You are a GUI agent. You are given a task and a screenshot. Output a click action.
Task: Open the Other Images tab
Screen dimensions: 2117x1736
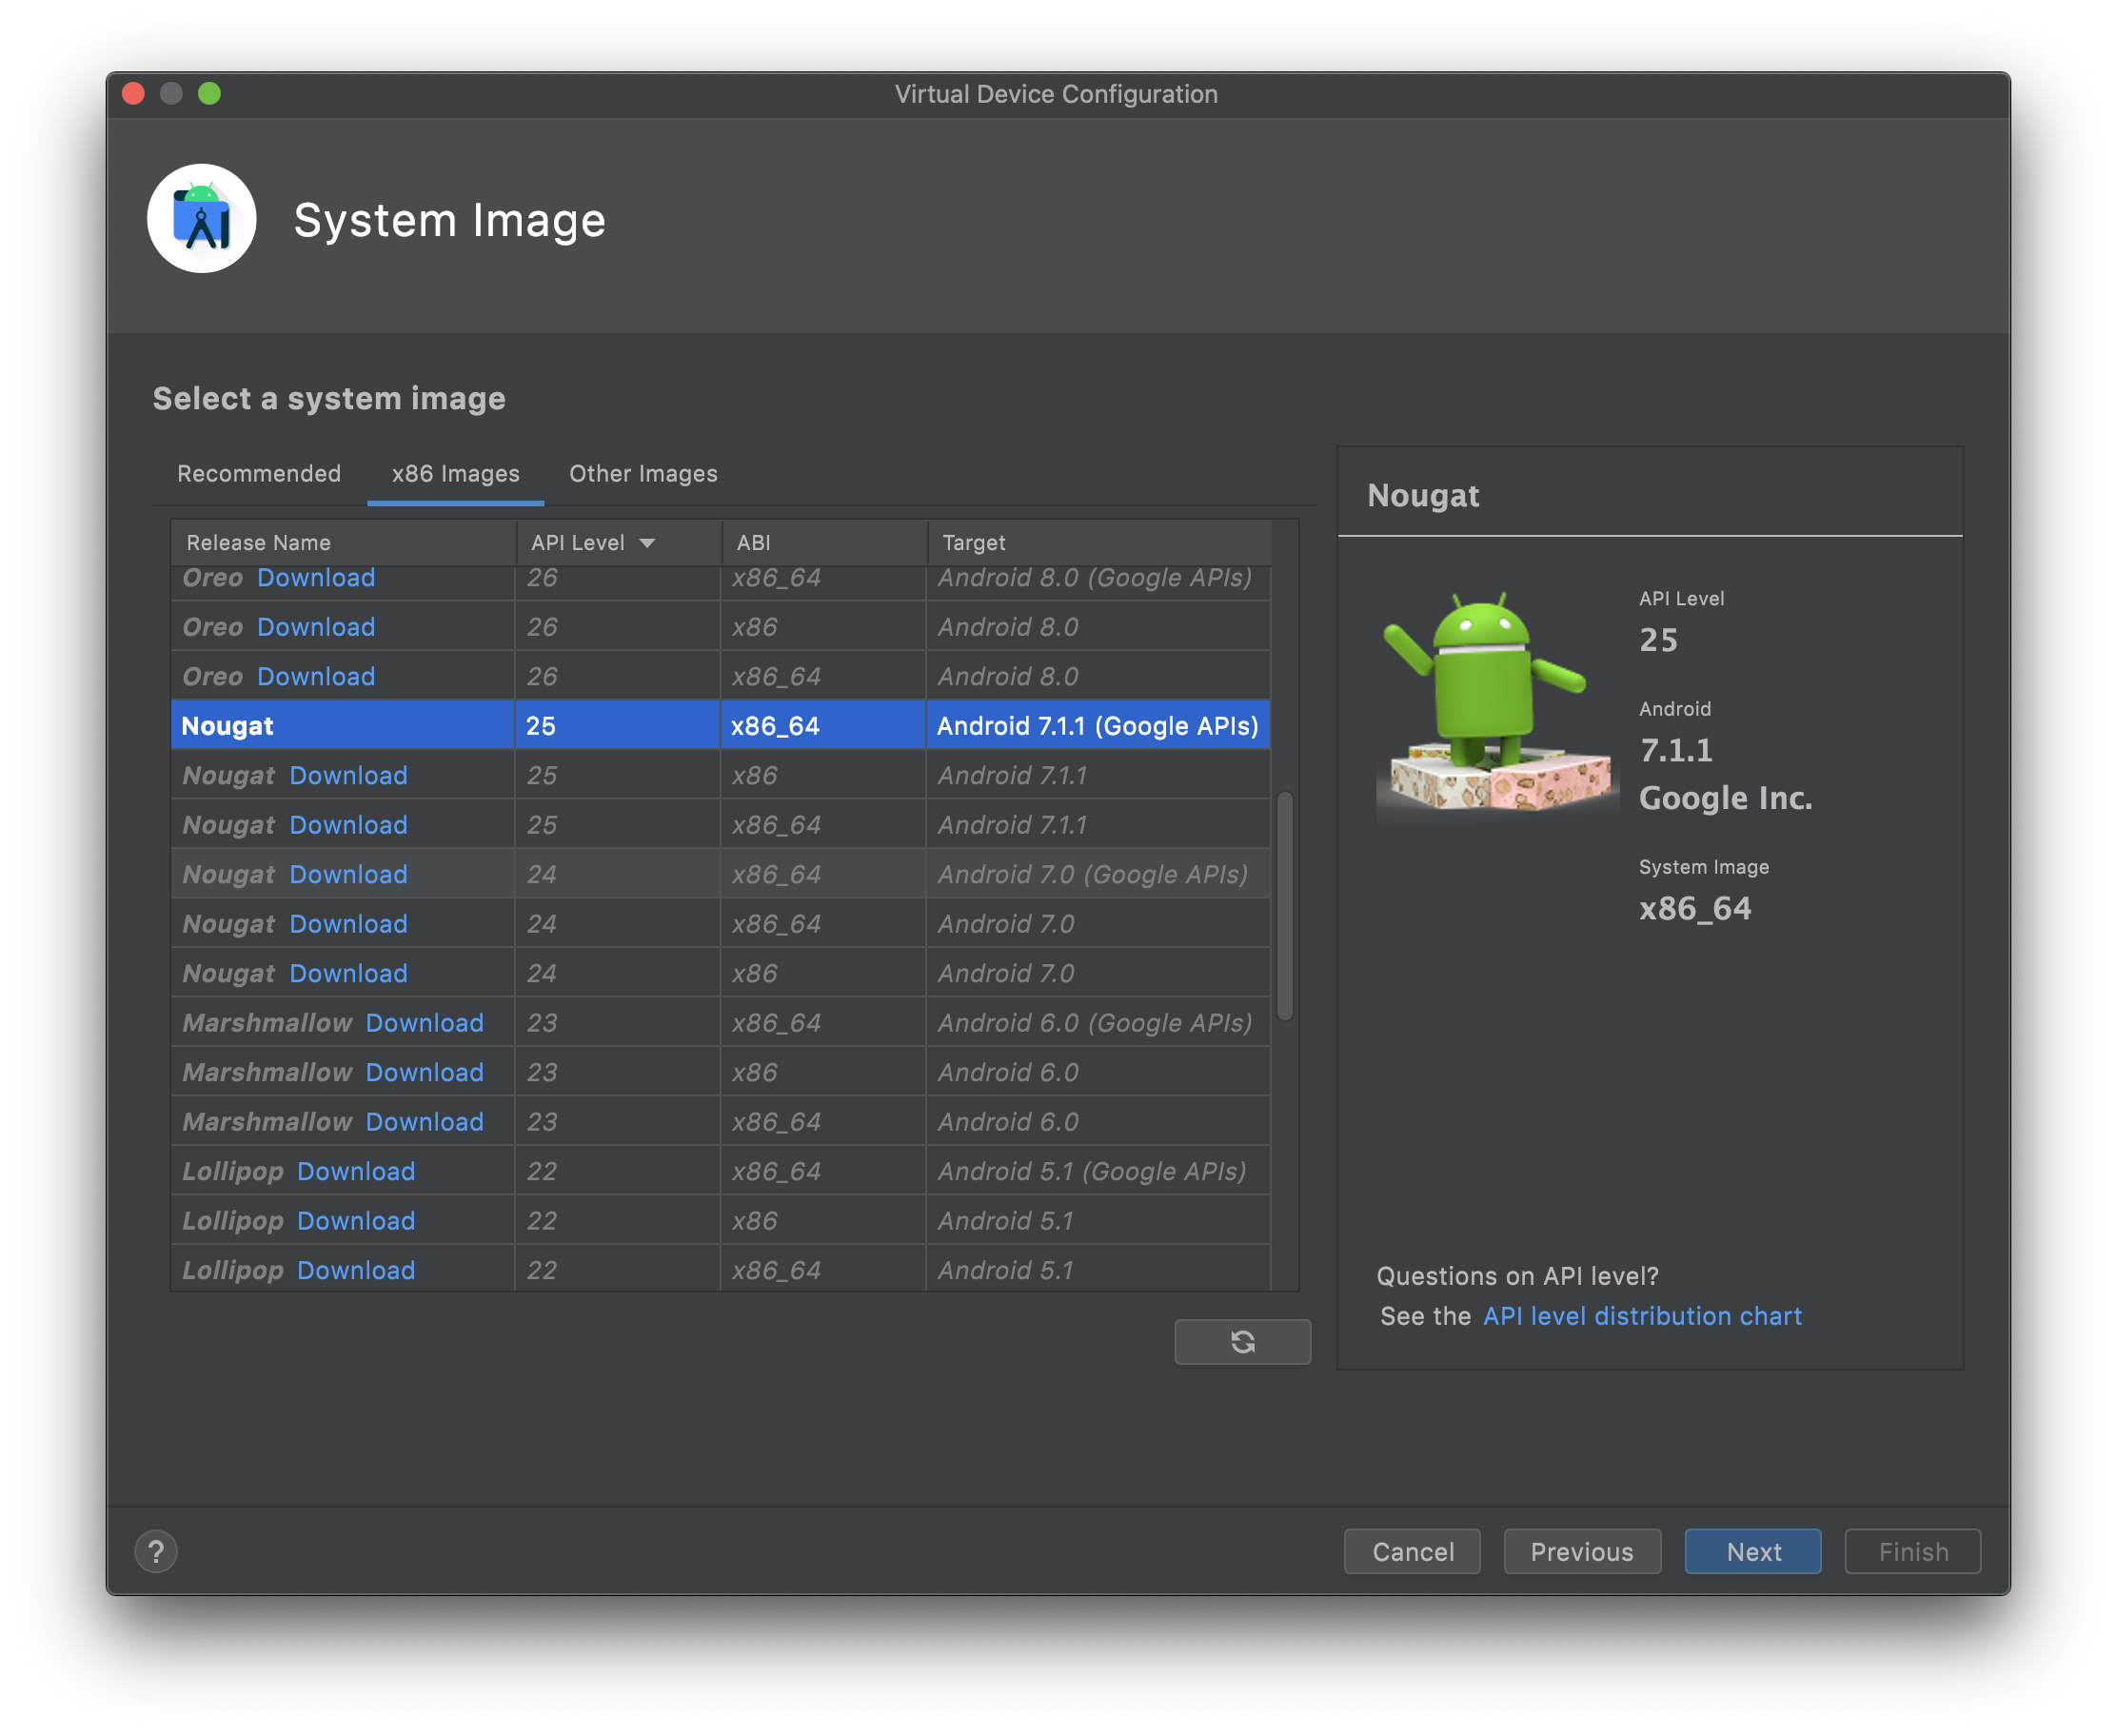coord(643,474)
